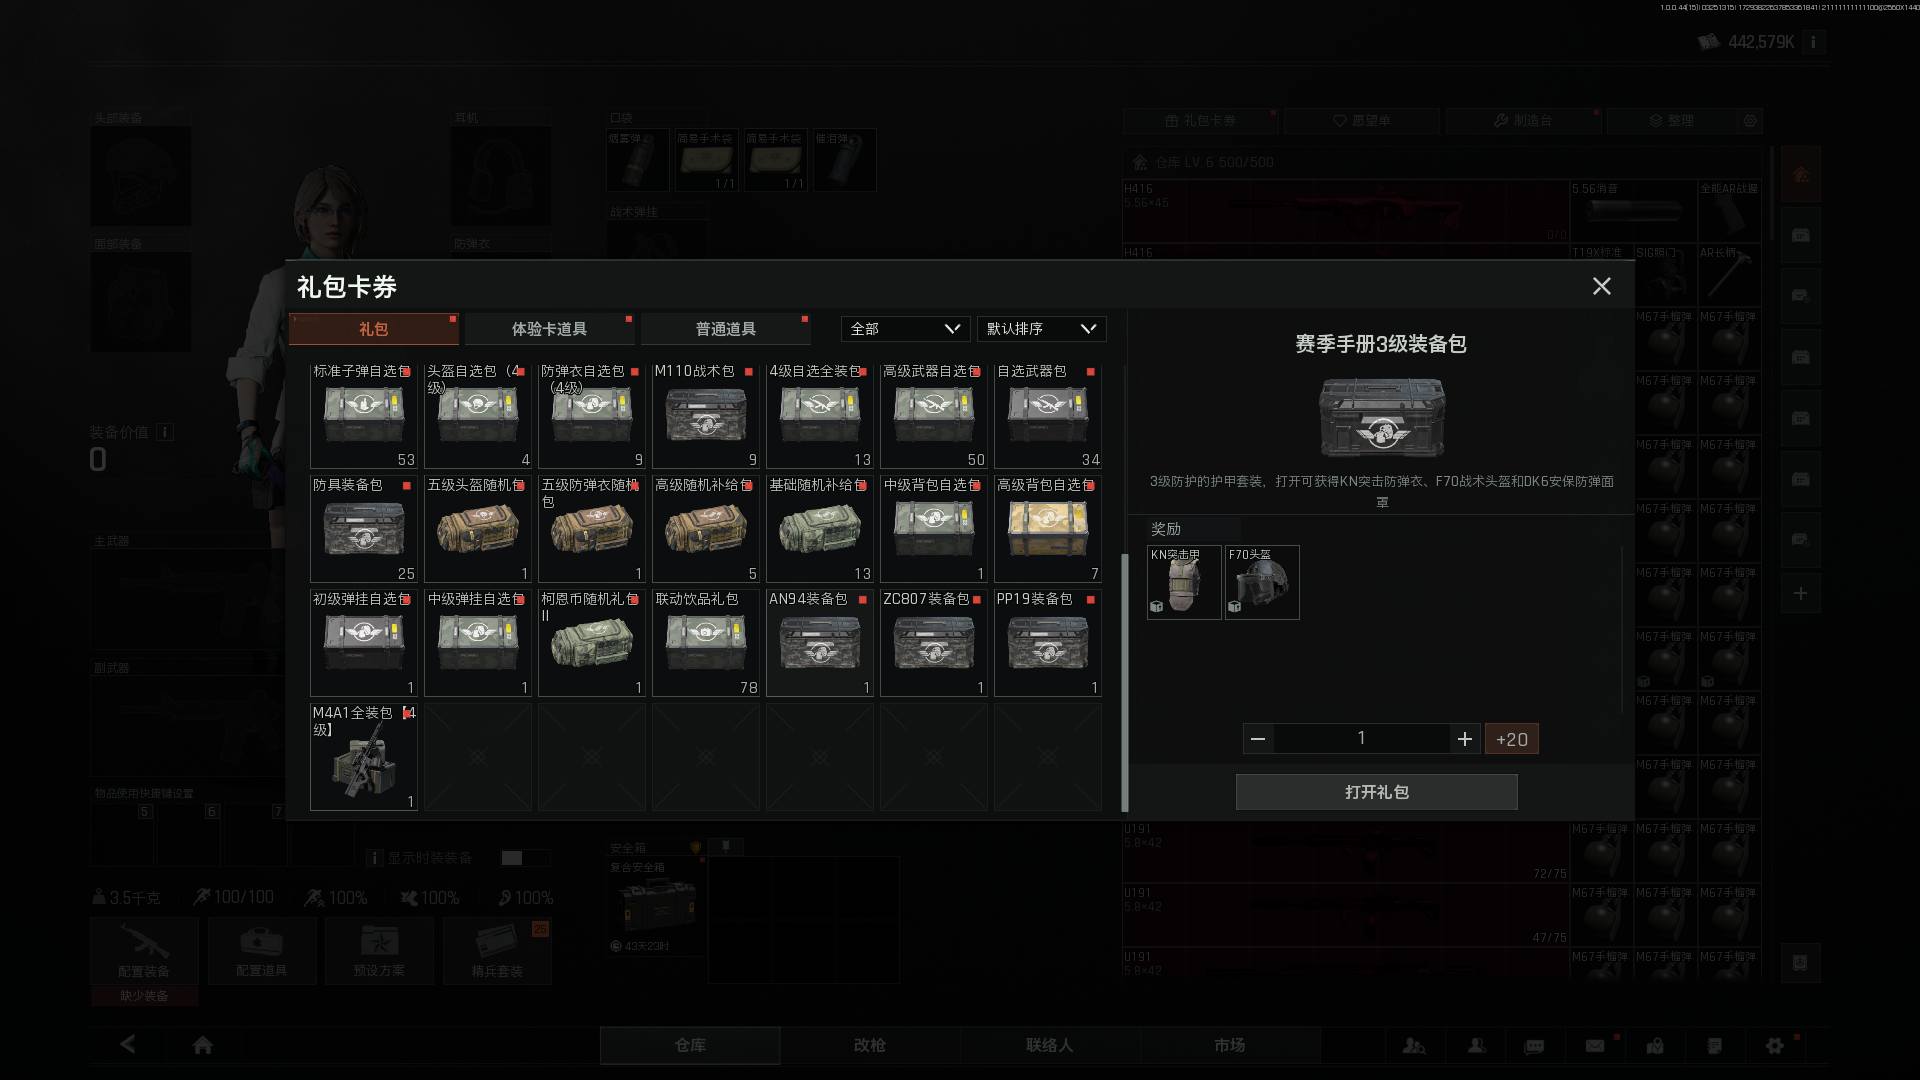
Task: Switch to the 普通道具 tab
Action: [725, 329]
